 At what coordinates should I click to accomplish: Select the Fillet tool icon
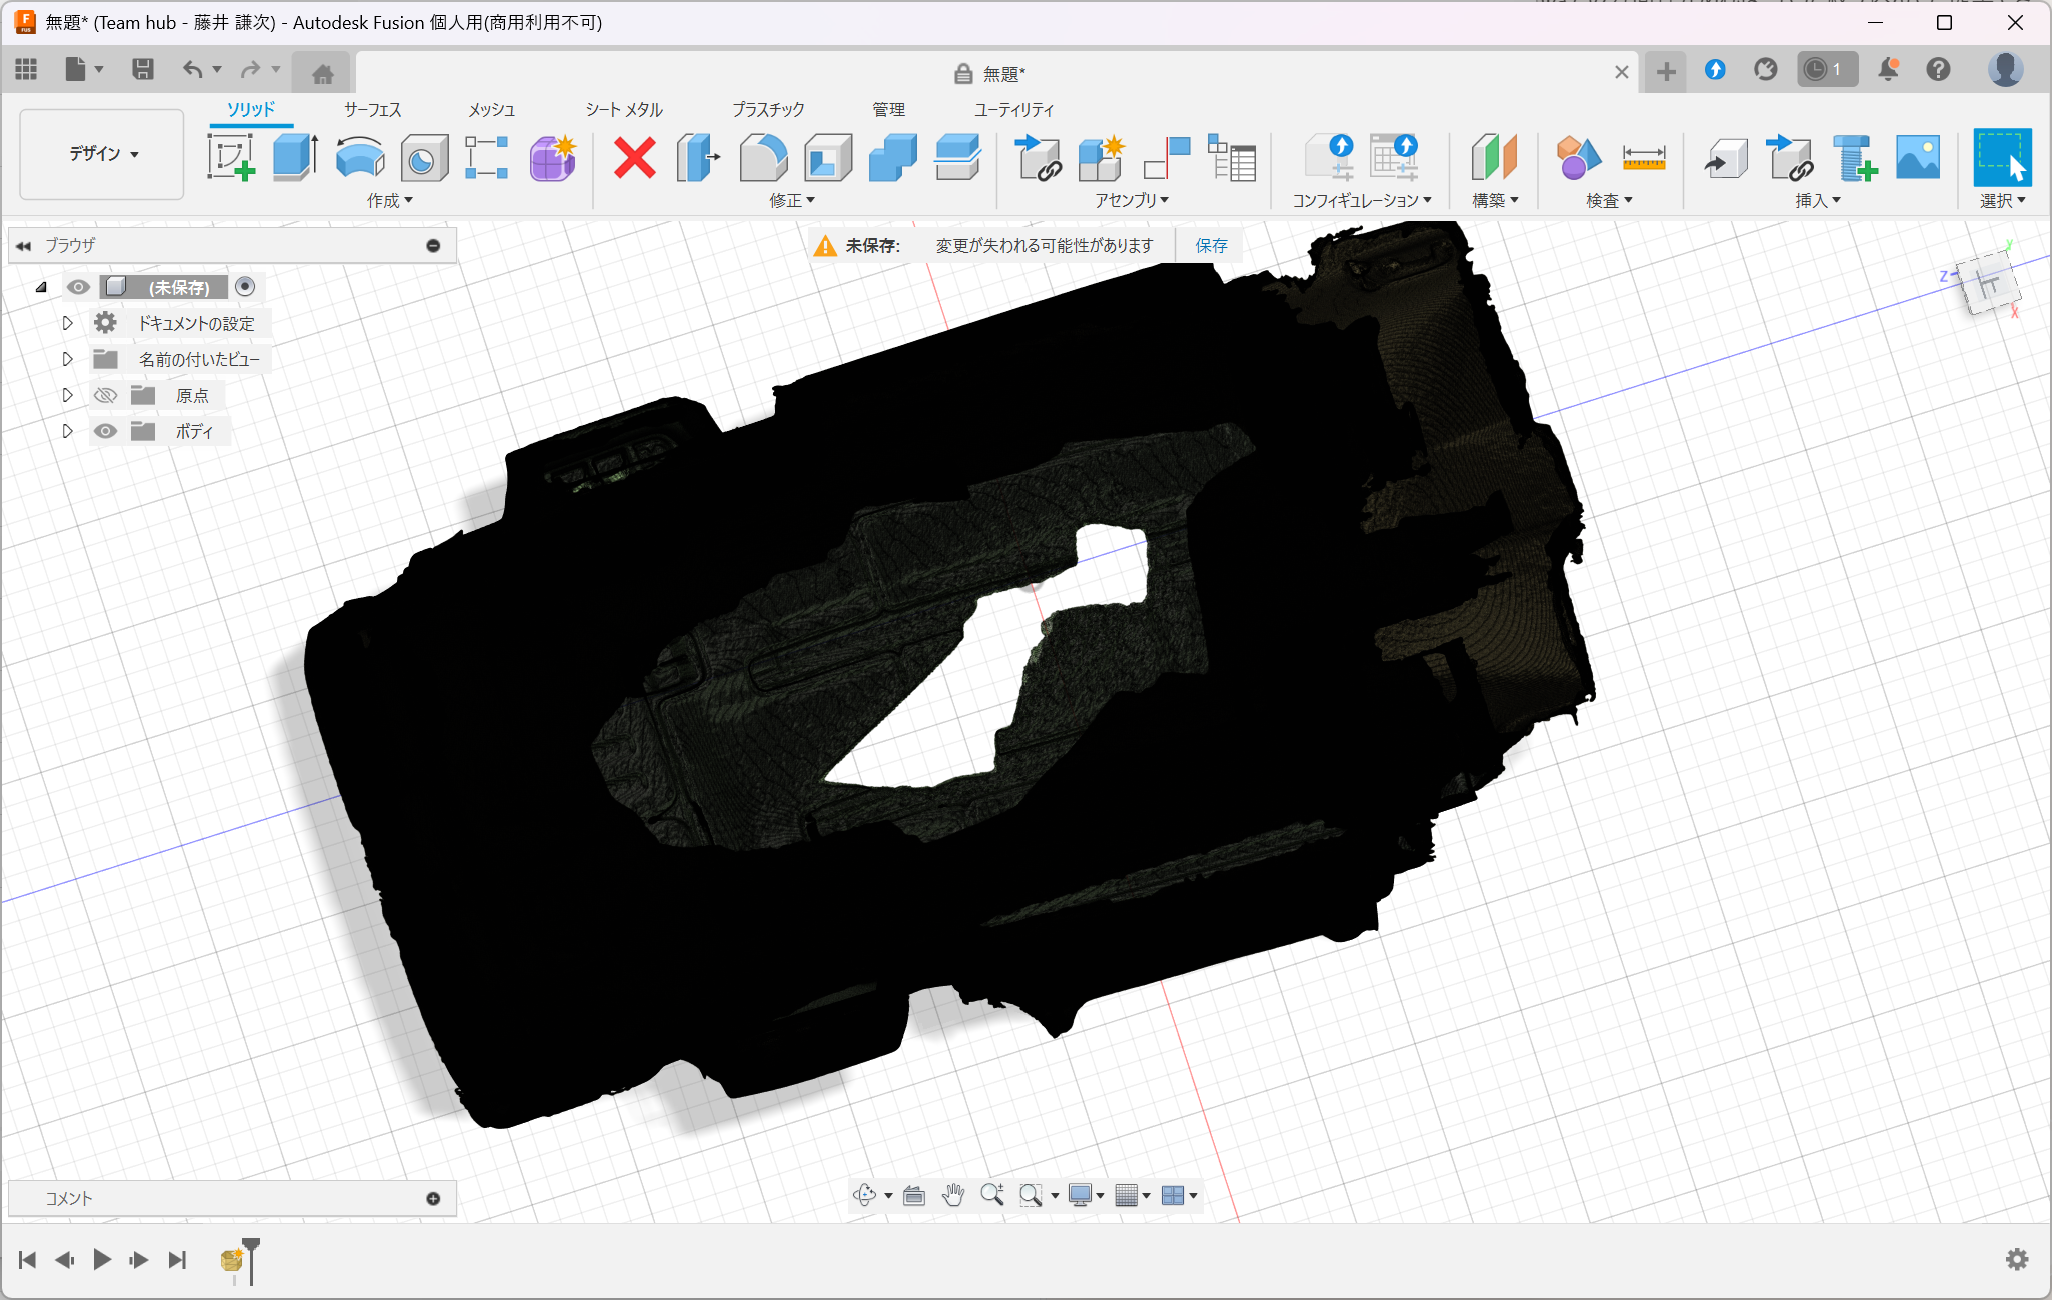763,157
